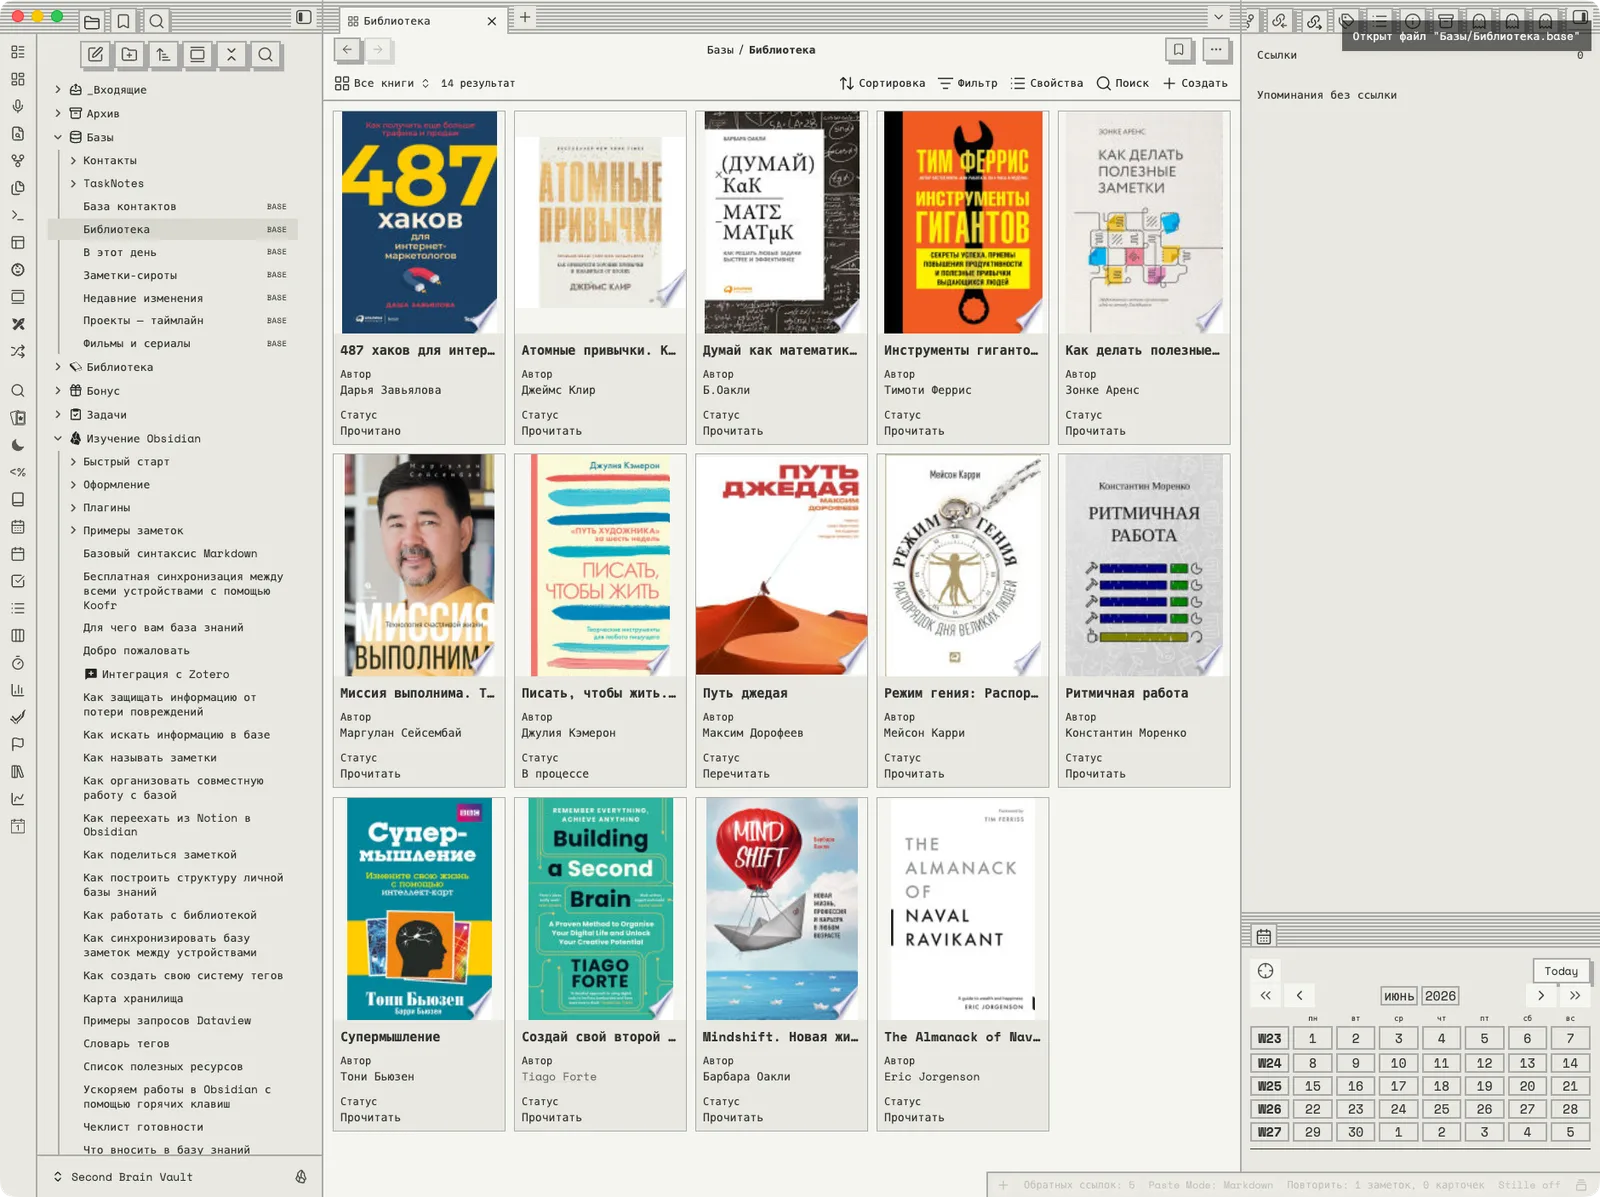This screenshot has width=1600, height=1197.
Task: Open the library books ribbon icon
Action: point(18,771)
